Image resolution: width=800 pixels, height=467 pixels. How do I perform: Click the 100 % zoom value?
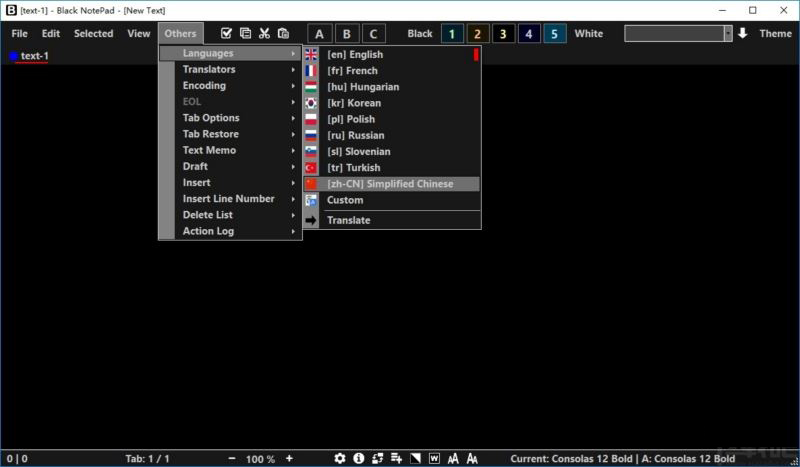coord(260,459)
